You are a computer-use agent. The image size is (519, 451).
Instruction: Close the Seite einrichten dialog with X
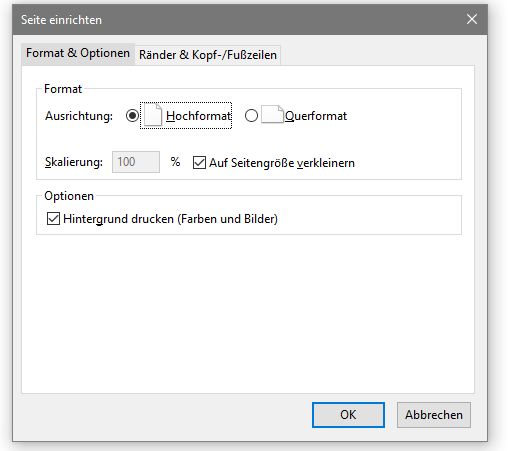472,19
